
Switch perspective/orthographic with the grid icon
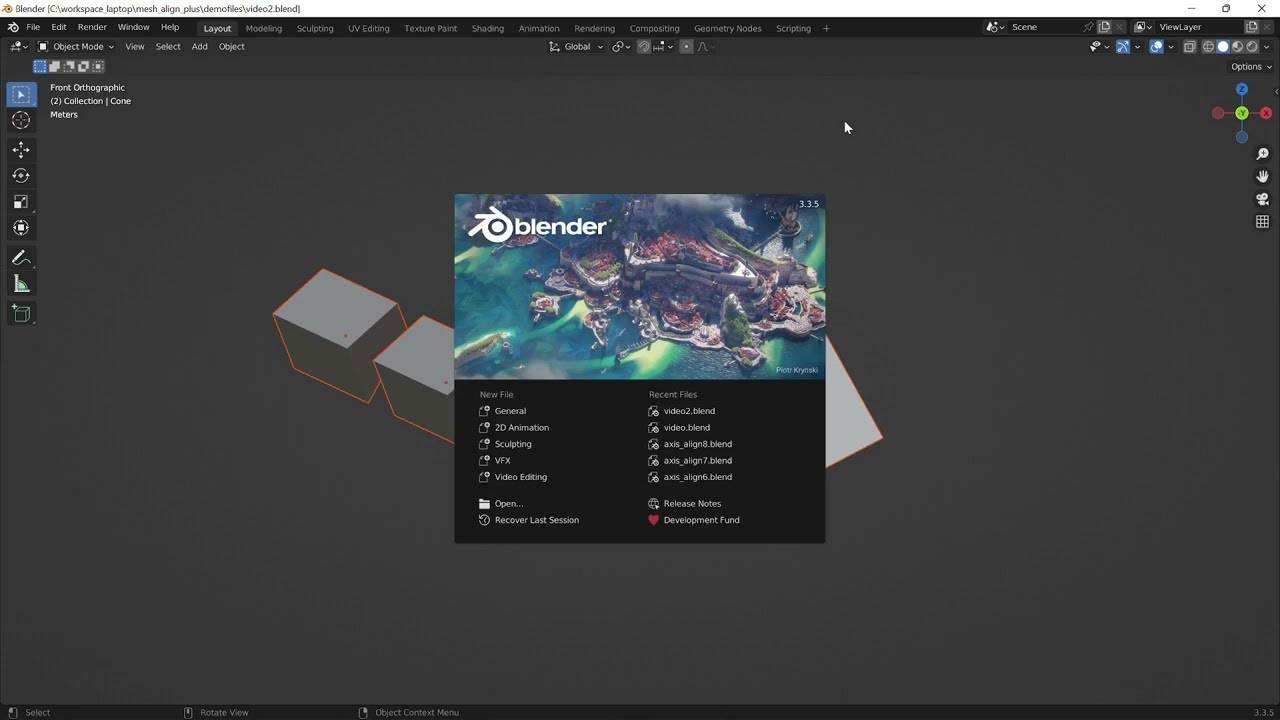click(1262, 222)
